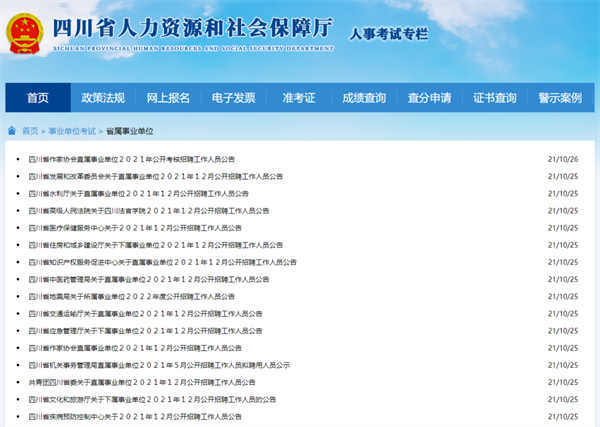600x427 pixels.
Task: Go to 政策法规 in navigation bar
Action: (103, 98)
